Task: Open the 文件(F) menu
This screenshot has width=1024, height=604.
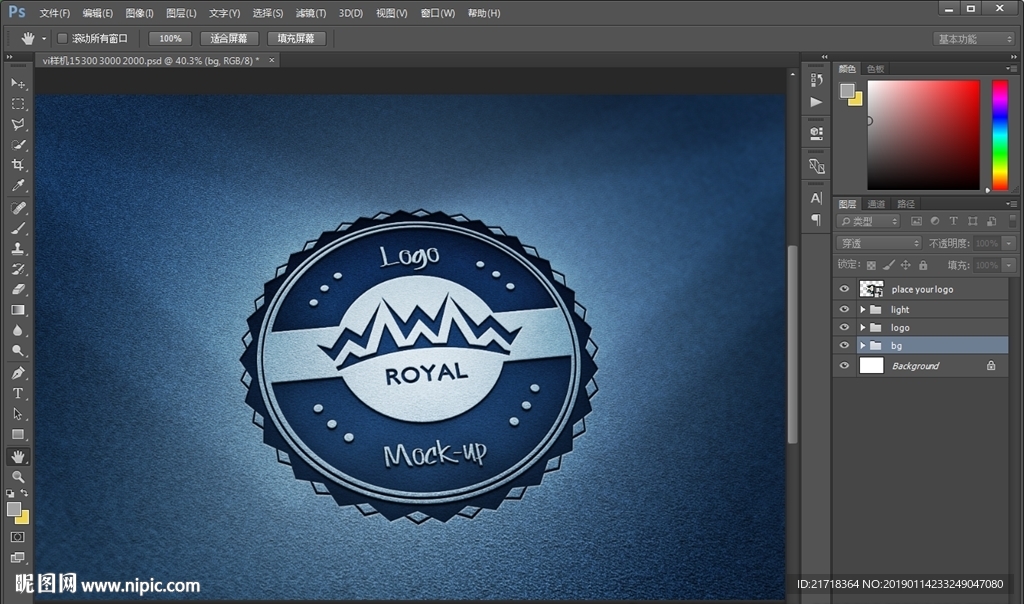Action: (54, 13)
